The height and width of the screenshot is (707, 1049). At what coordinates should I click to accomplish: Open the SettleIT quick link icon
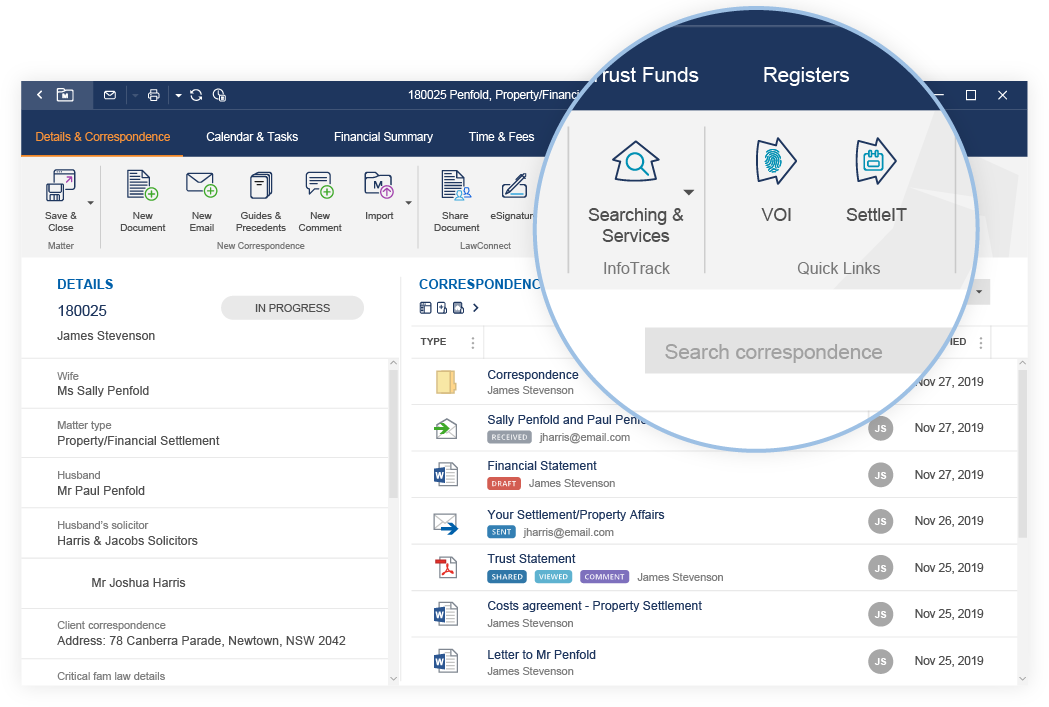click(875, 161)
